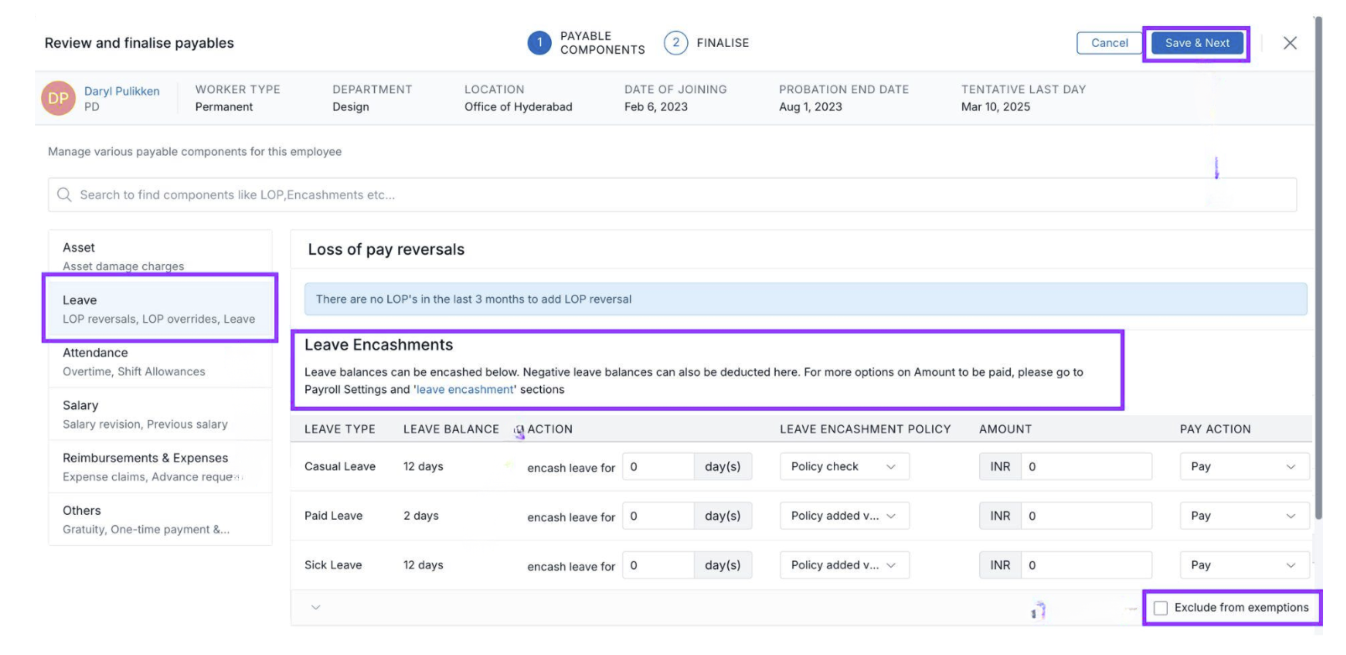1346x655 pixels.
Task: Click the search magnifier icon
Action: (65, 195)
